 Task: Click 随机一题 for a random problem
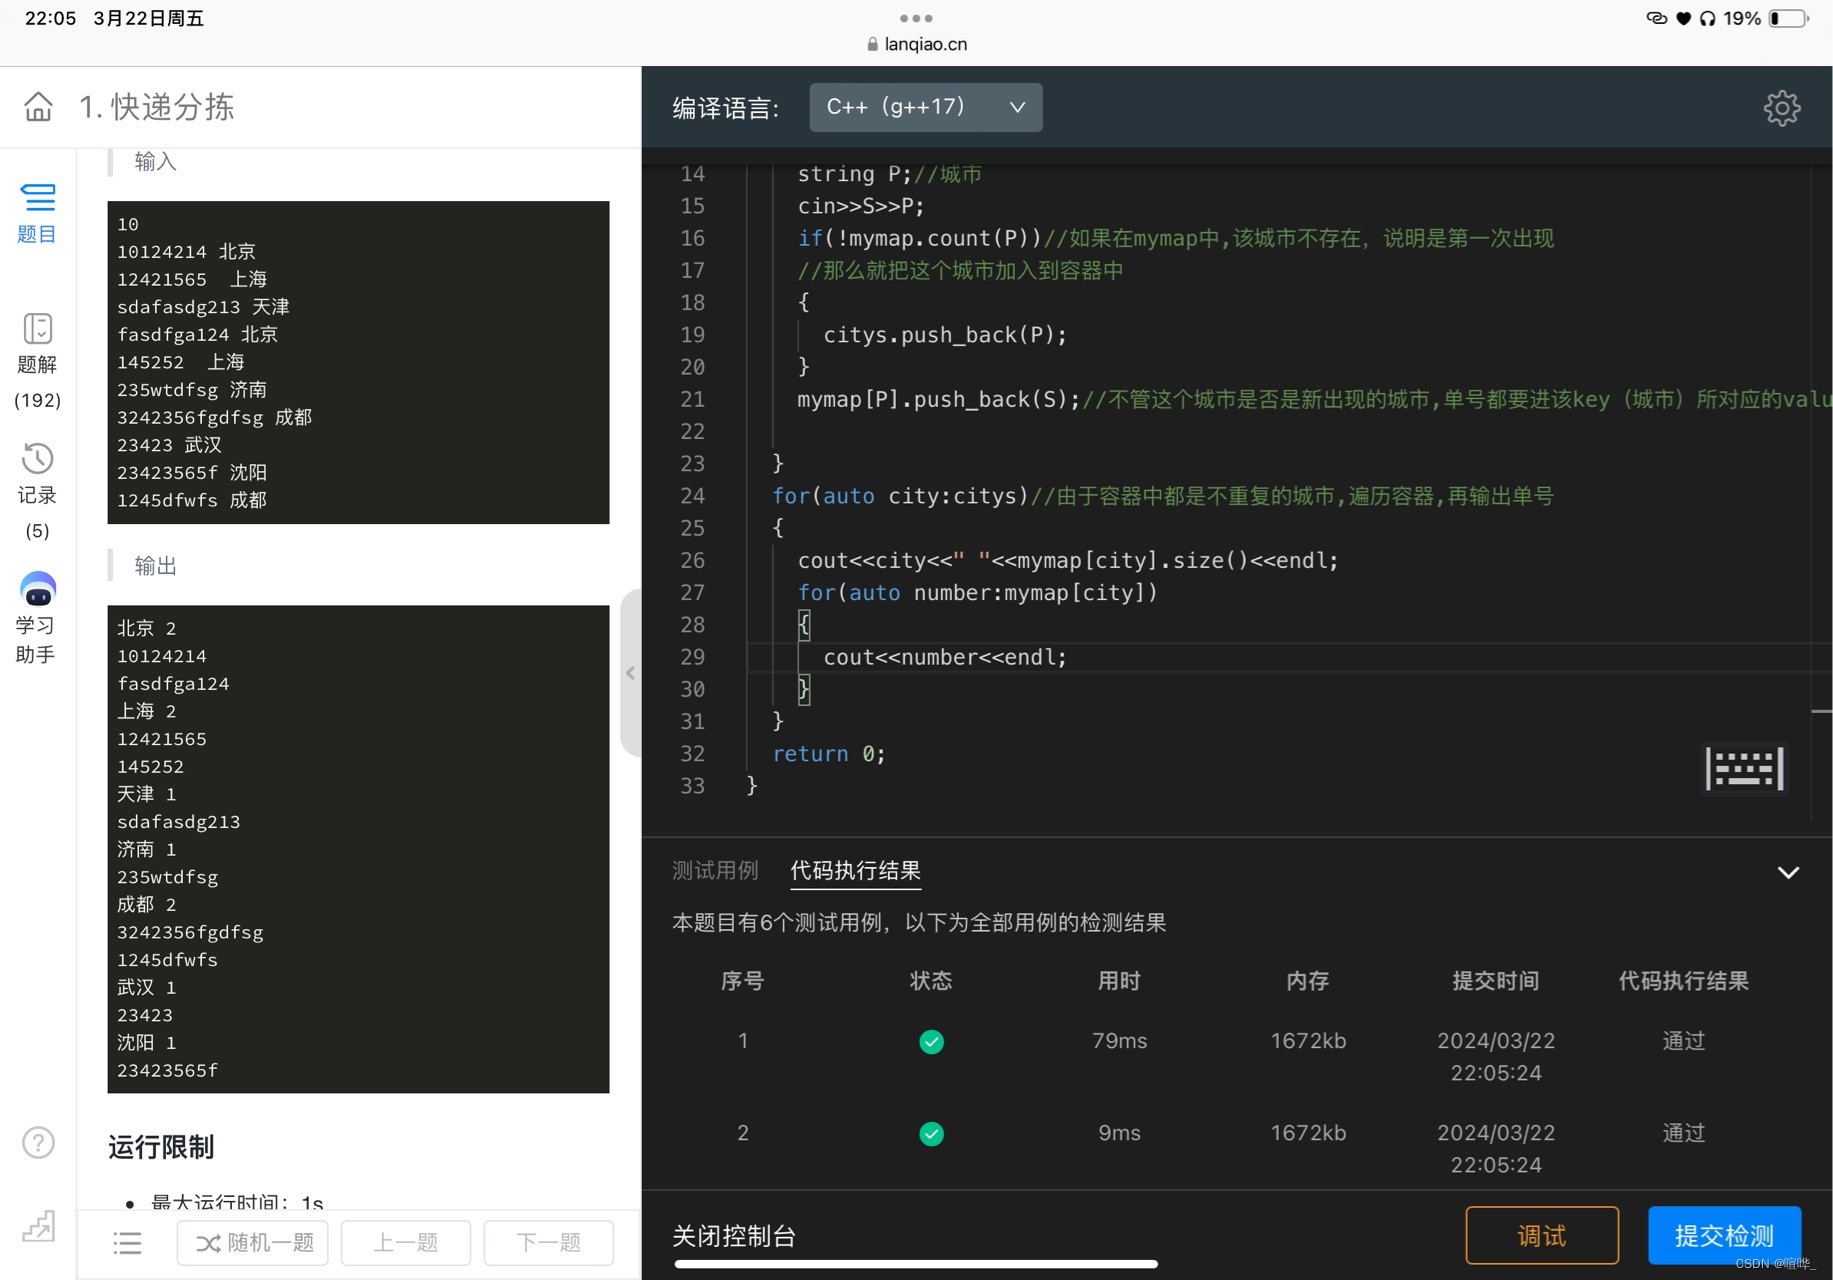[252, 1242]
